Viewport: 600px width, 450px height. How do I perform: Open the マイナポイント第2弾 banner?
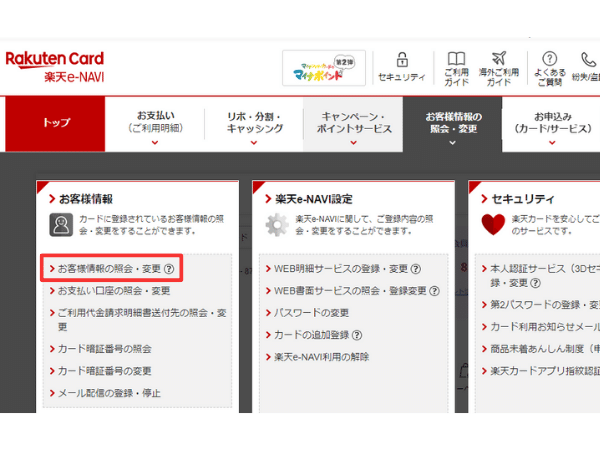(324, 68)
